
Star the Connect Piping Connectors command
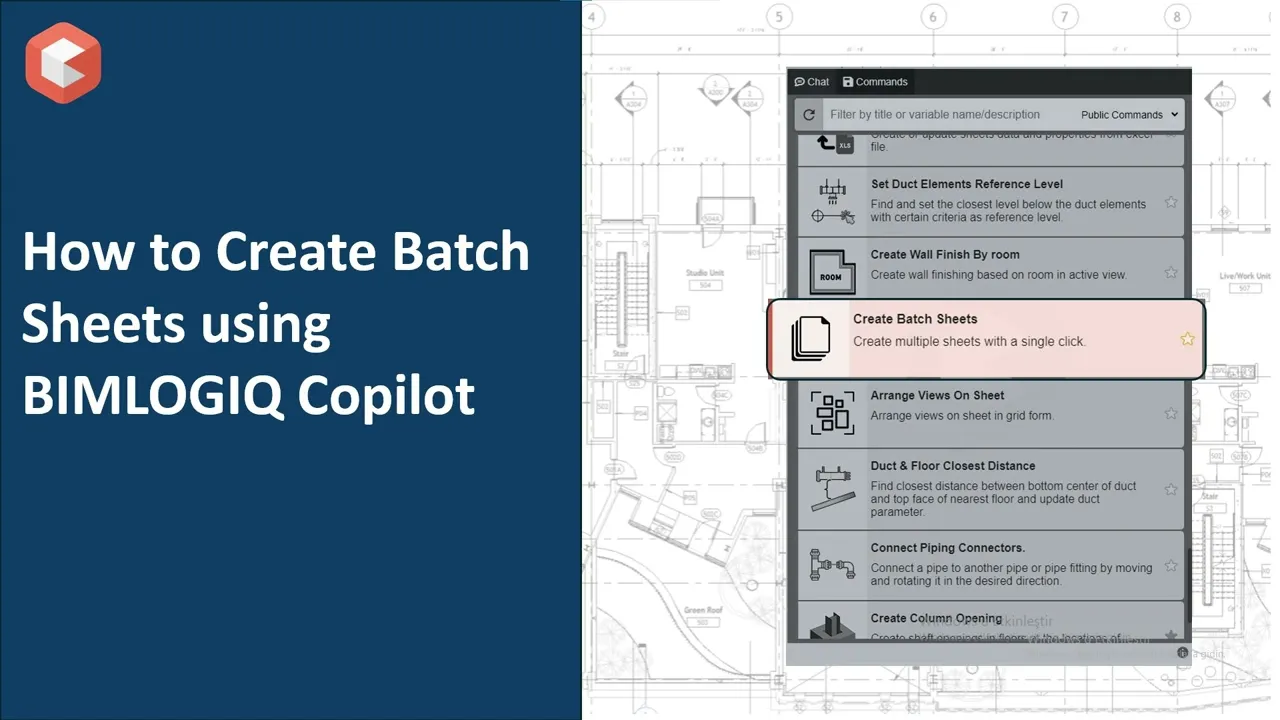pyautogui.click(x=1171, y=565)
